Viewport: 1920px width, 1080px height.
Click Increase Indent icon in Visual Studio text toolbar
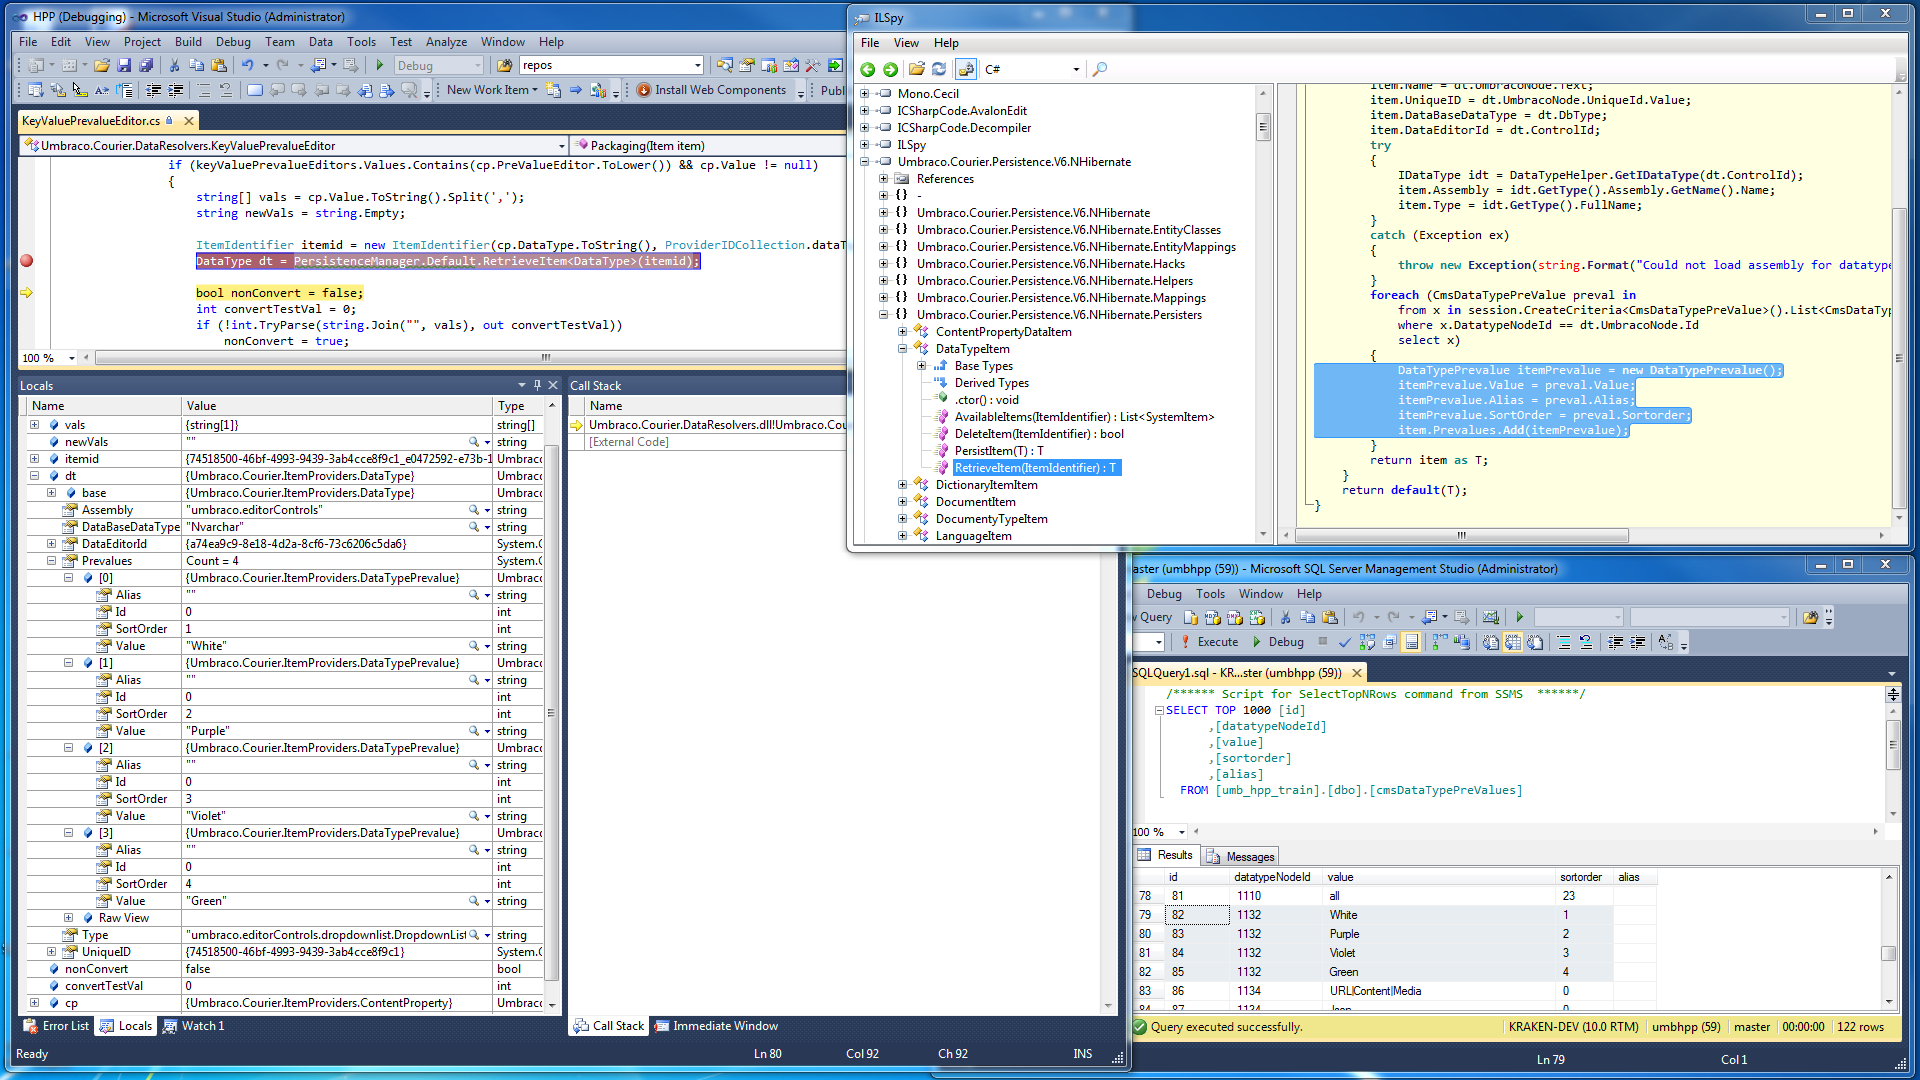click(x=176, y=91)
